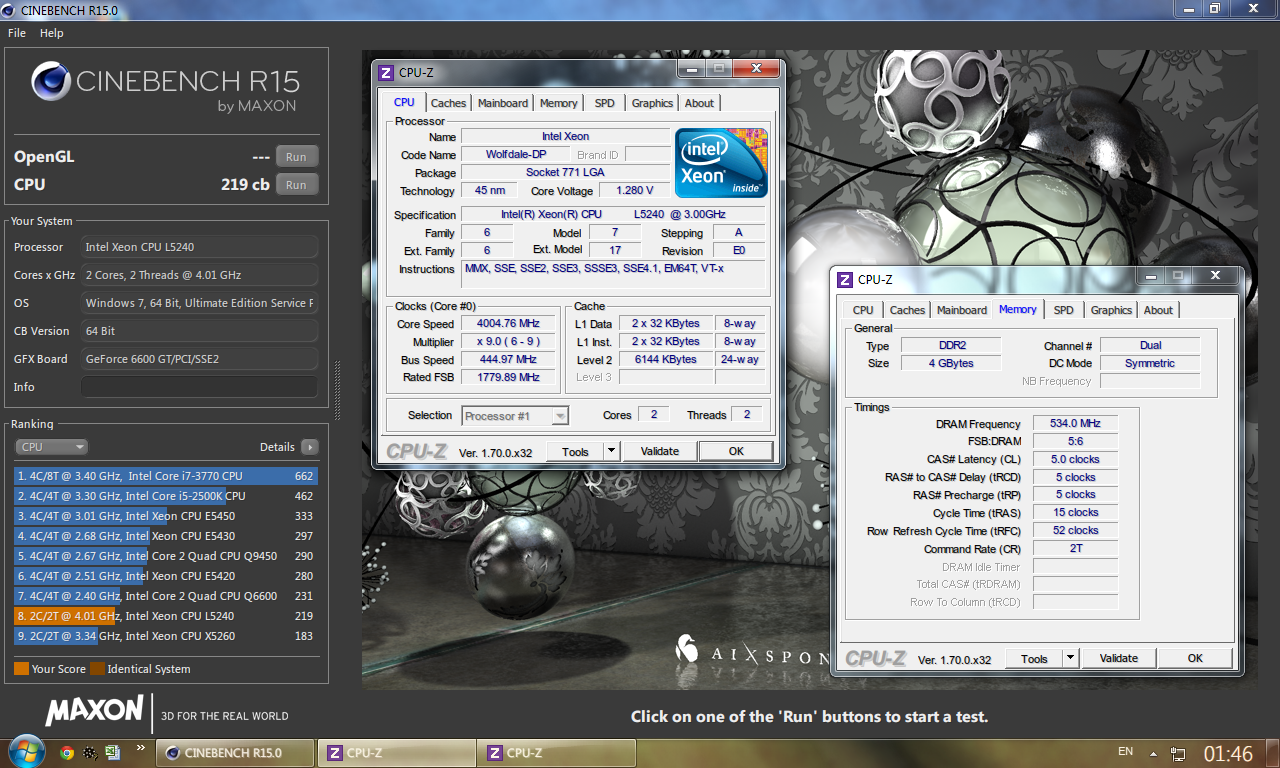
Task: Open the About tab in CPU-Z Memory window
Action: point(1158,310)
